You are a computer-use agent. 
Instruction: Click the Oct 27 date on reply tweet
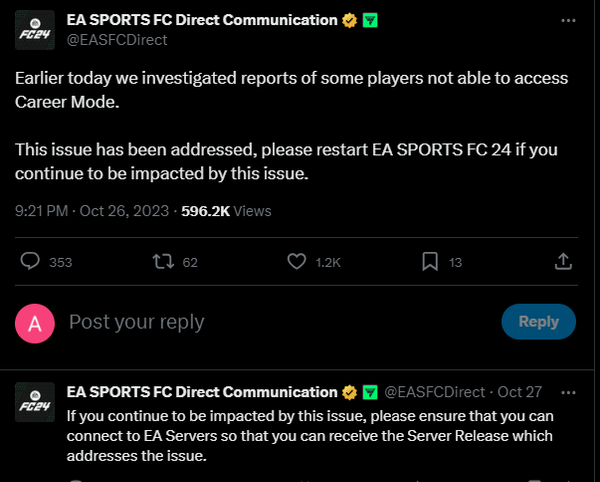(x=519, y=391)
